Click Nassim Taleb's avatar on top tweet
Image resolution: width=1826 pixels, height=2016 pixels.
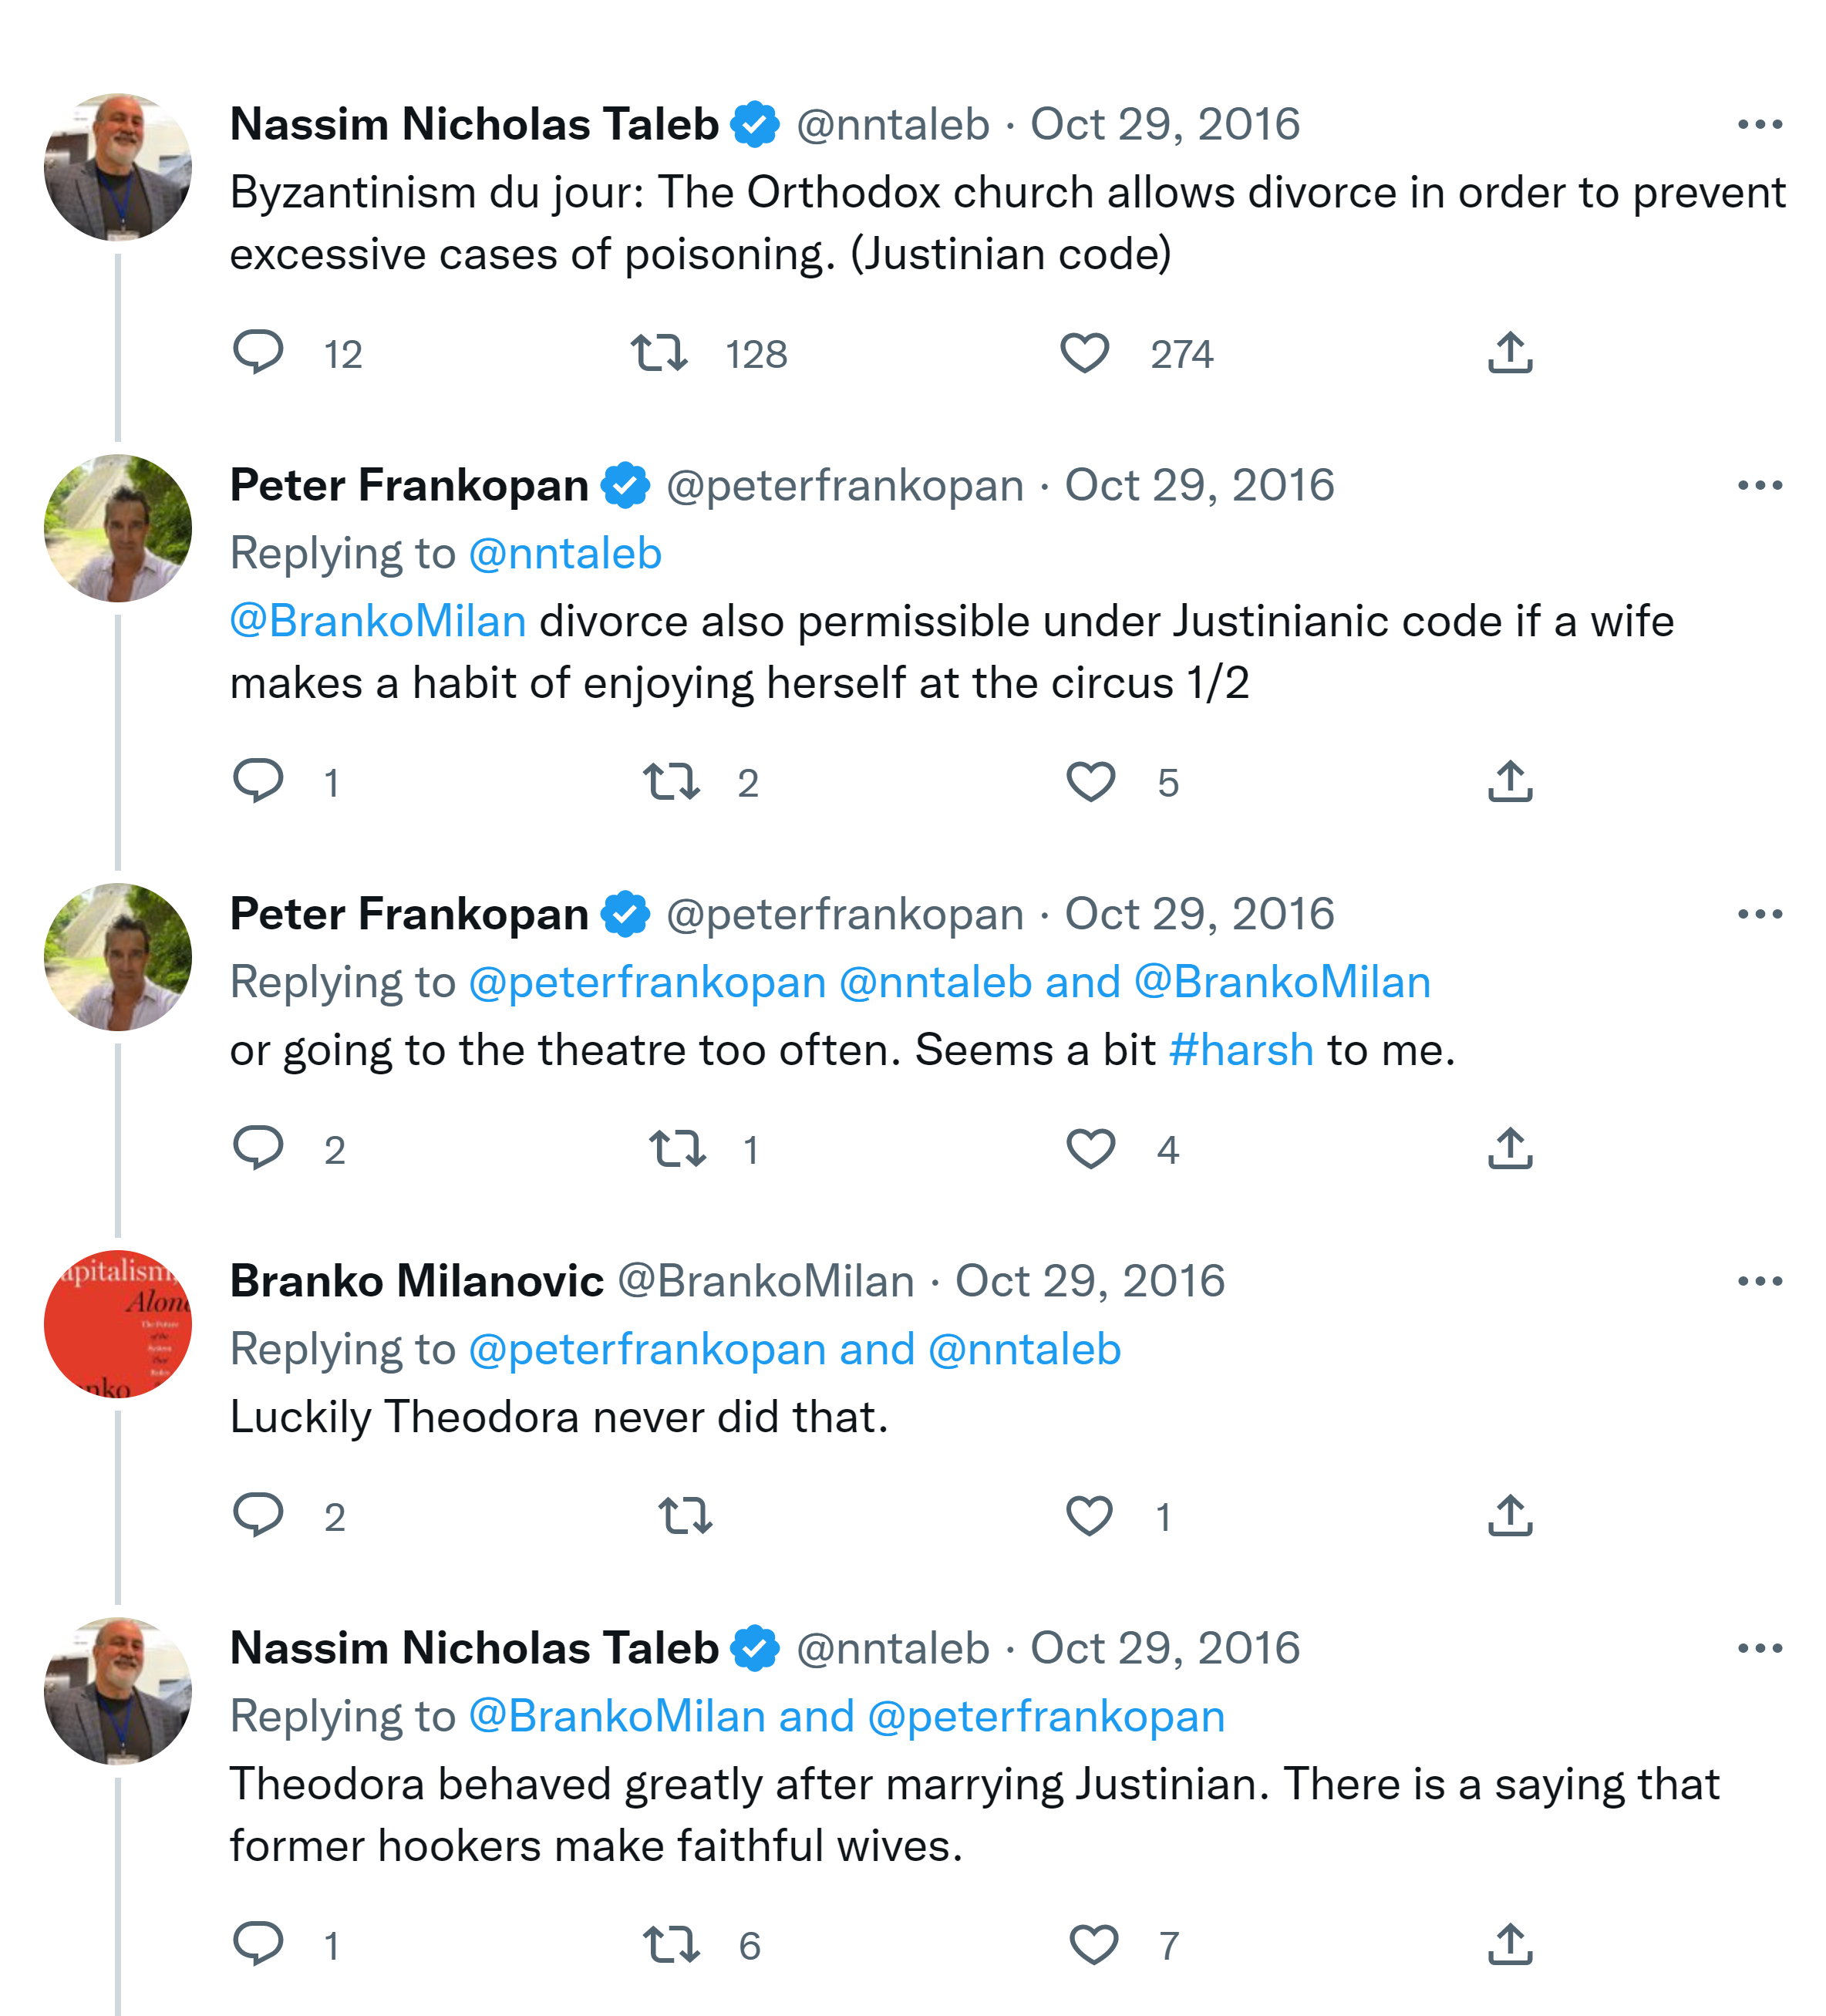[118, 167]
